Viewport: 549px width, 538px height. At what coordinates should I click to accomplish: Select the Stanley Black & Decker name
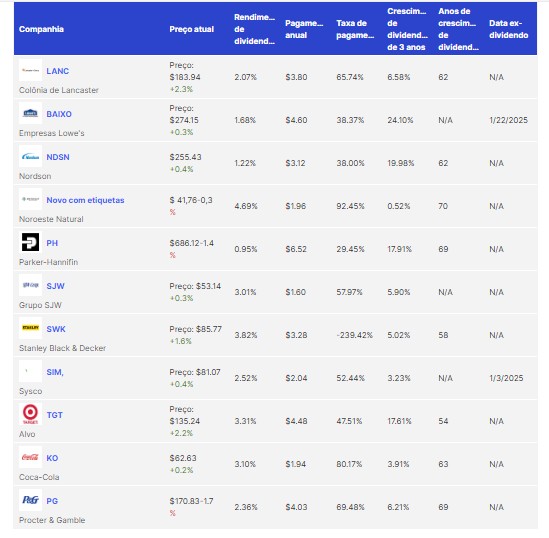coord(62,348)
